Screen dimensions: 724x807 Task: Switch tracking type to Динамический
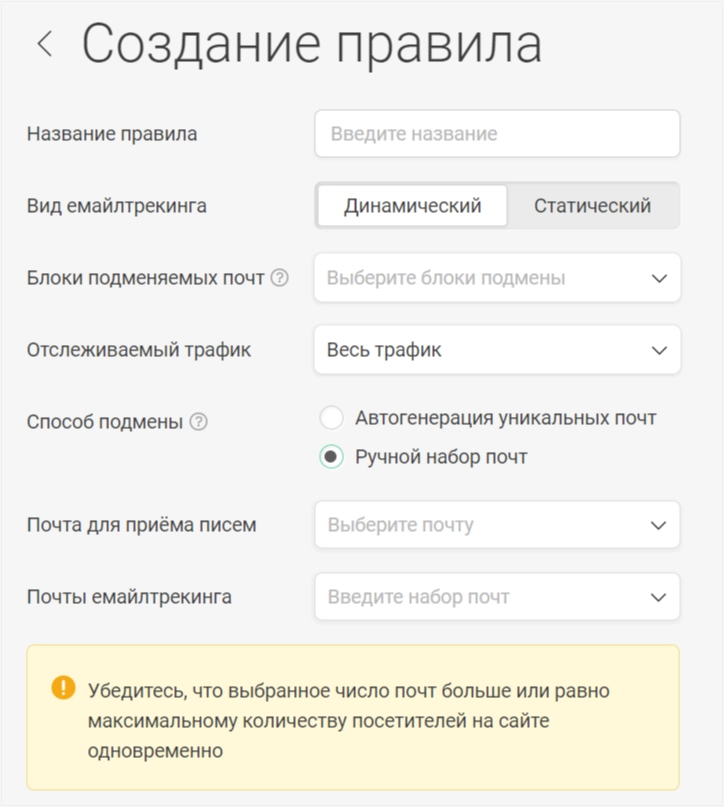pos(412,206)
